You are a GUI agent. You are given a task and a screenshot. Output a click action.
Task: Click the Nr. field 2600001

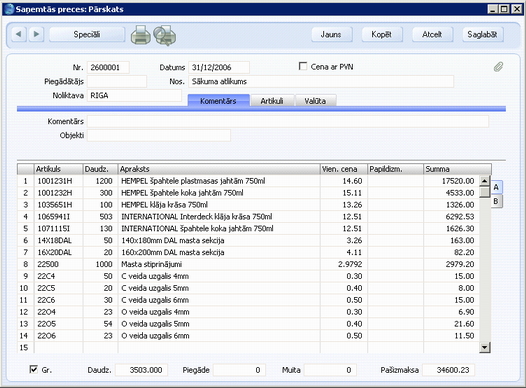[108, 67]
